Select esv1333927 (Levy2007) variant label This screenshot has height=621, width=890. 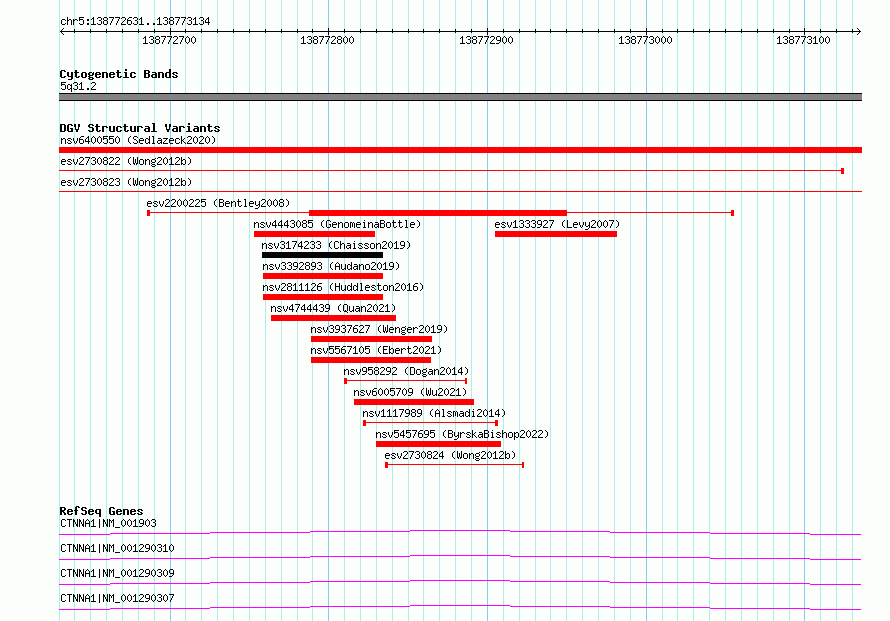(557, 224)
